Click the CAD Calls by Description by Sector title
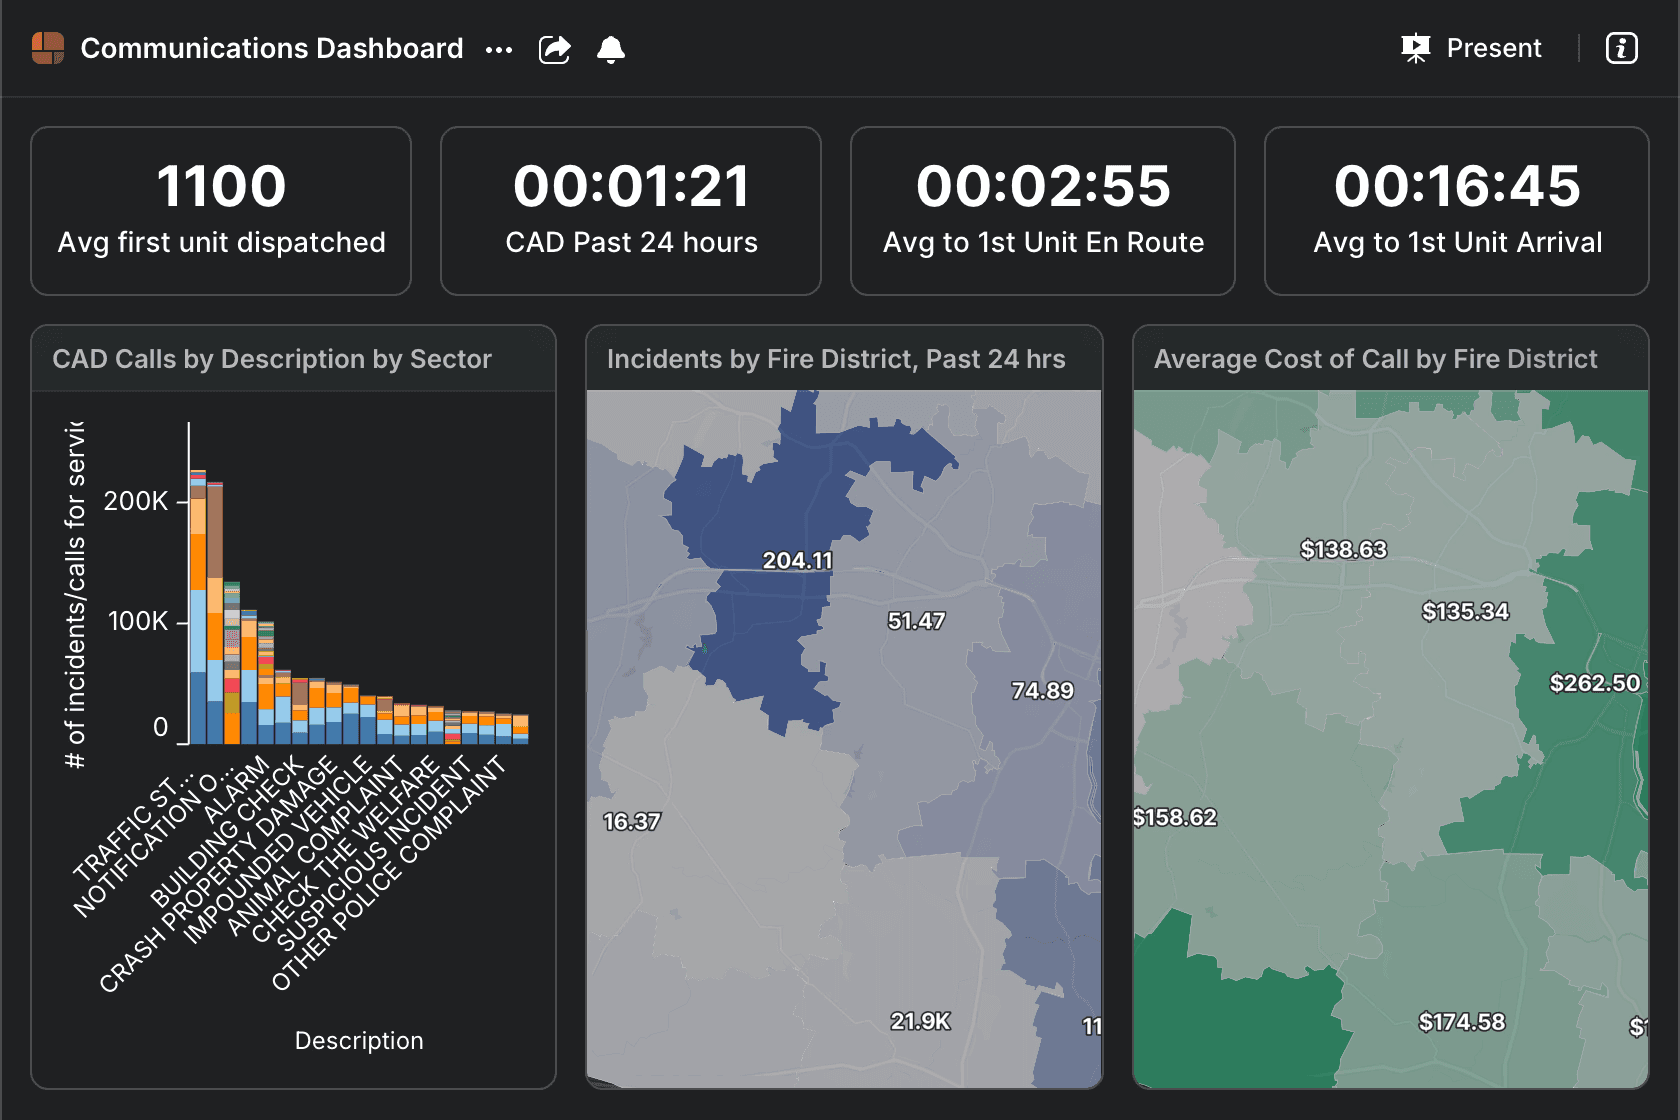Image resolution: width=1680 pixels, height=1120 pixels. click(272, 359)
